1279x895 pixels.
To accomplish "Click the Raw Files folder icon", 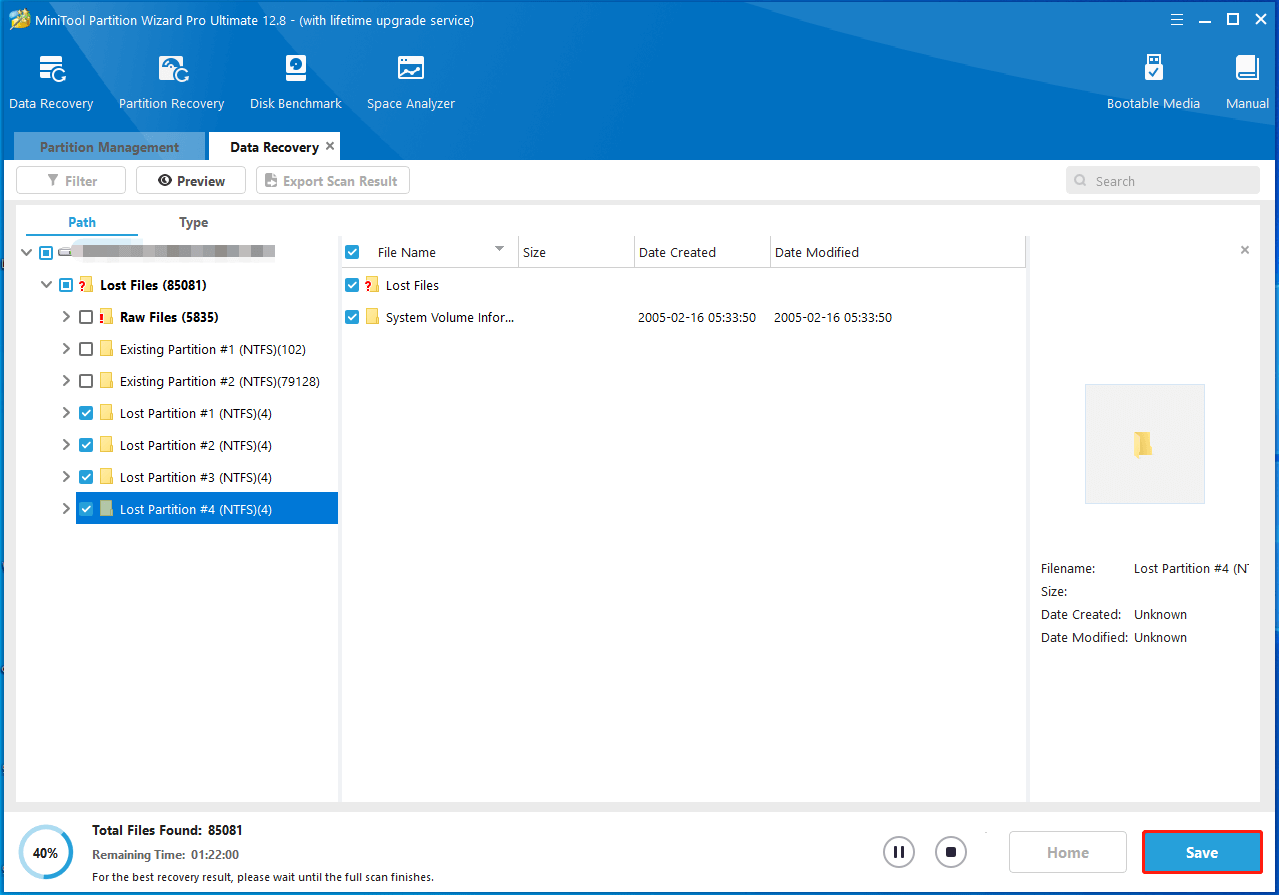I will pos(106,317).
